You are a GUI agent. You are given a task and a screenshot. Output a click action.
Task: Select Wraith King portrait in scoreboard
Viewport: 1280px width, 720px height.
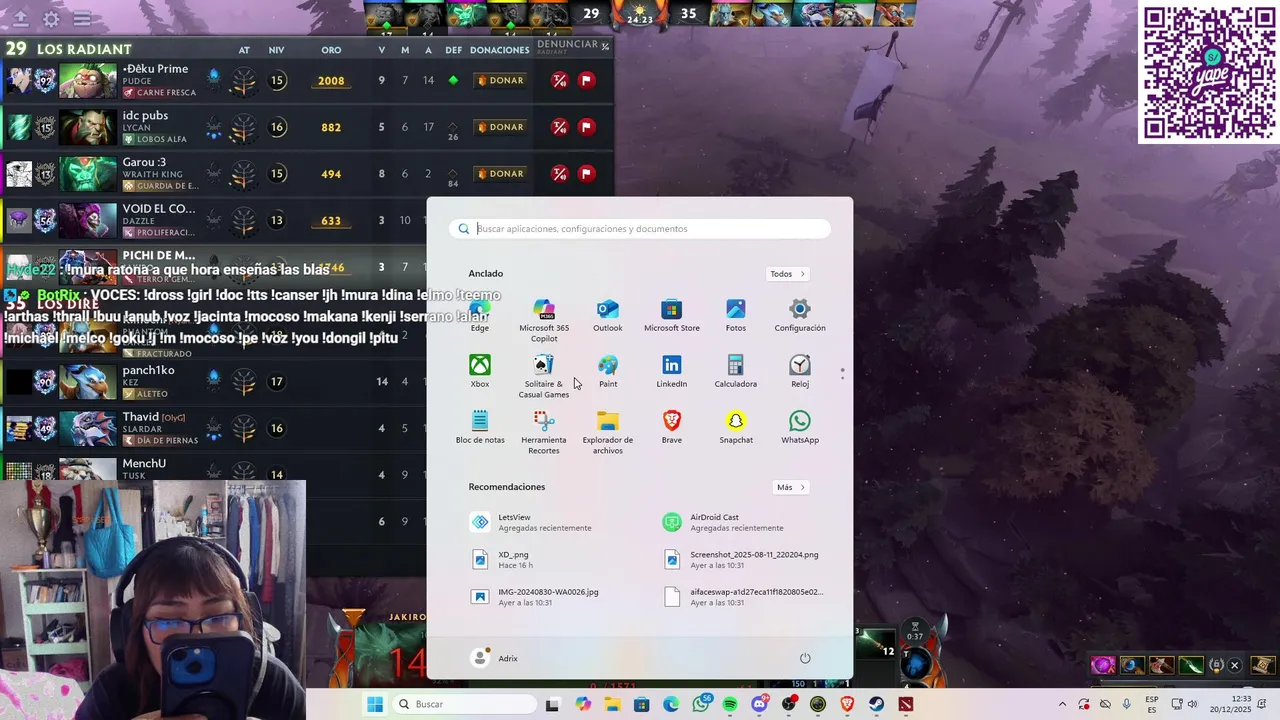[88, 173]
